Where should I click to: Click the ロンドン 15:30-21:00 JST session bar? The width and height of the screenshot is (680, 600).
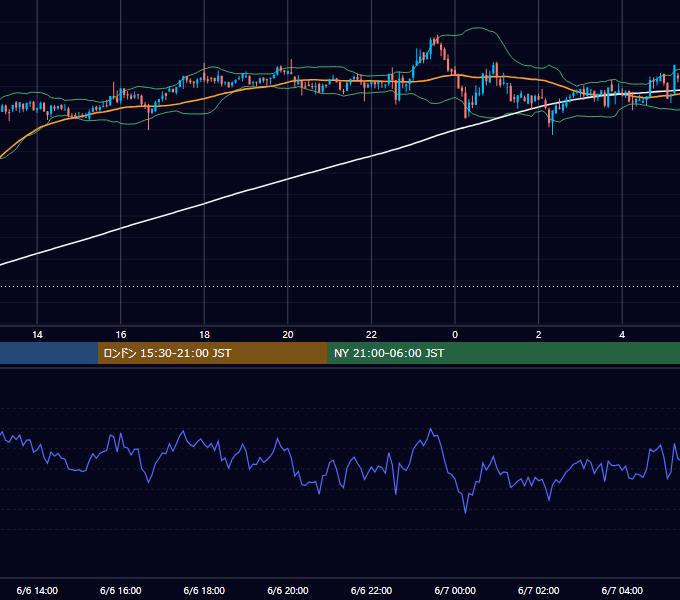[212, 353]
